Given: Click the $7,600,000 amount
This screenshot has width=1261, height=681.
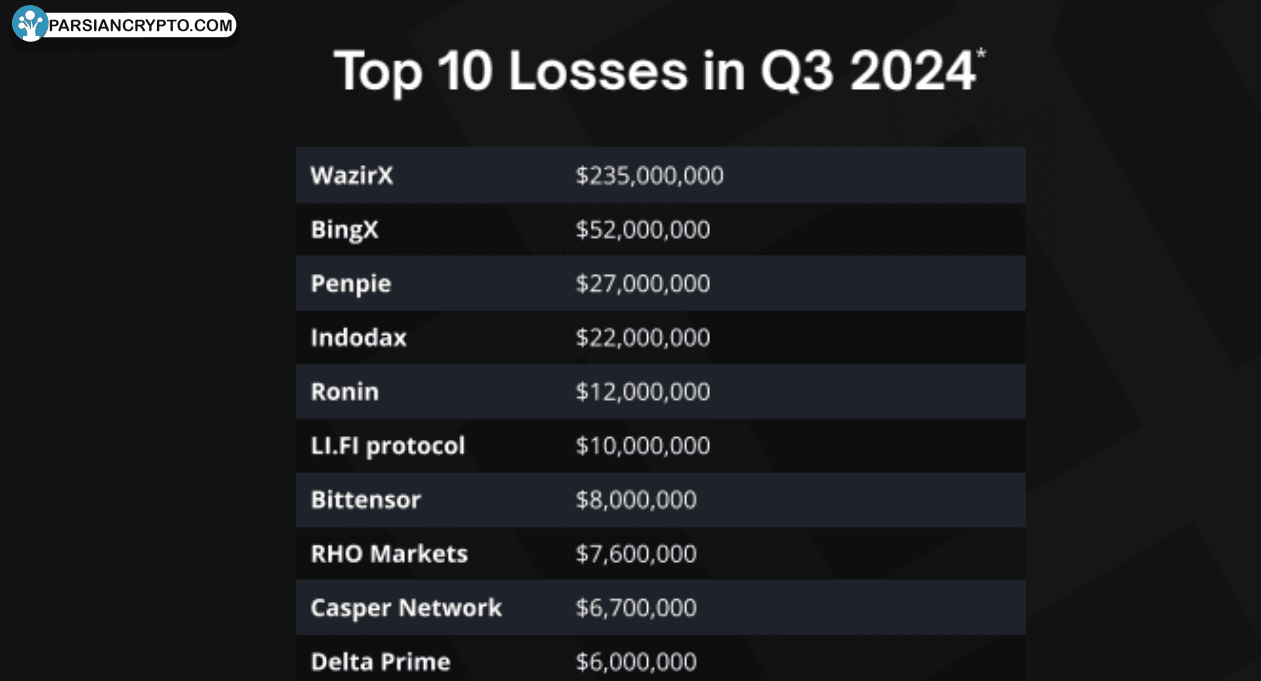Looking at the screenshot, I should tap(636, 554).
